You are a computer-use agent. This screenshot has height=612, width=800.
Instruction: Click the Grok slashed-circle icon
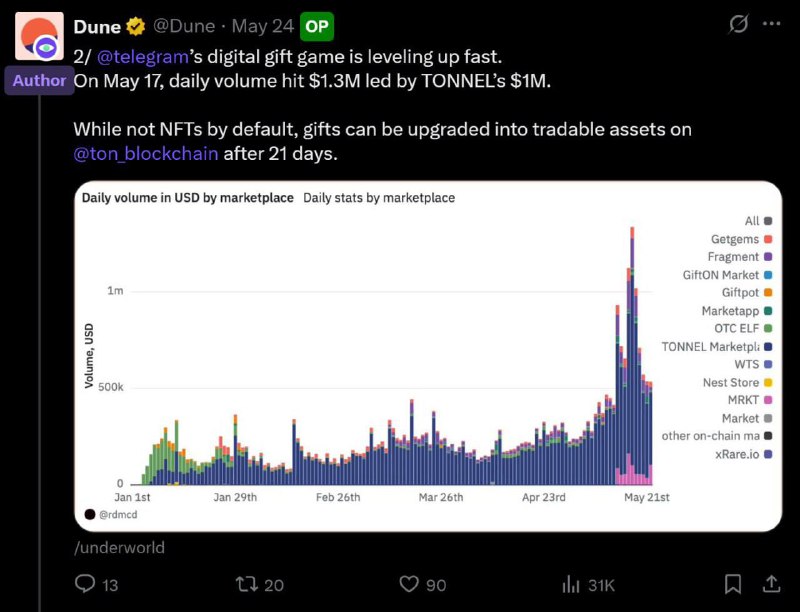tap(738, 24)
